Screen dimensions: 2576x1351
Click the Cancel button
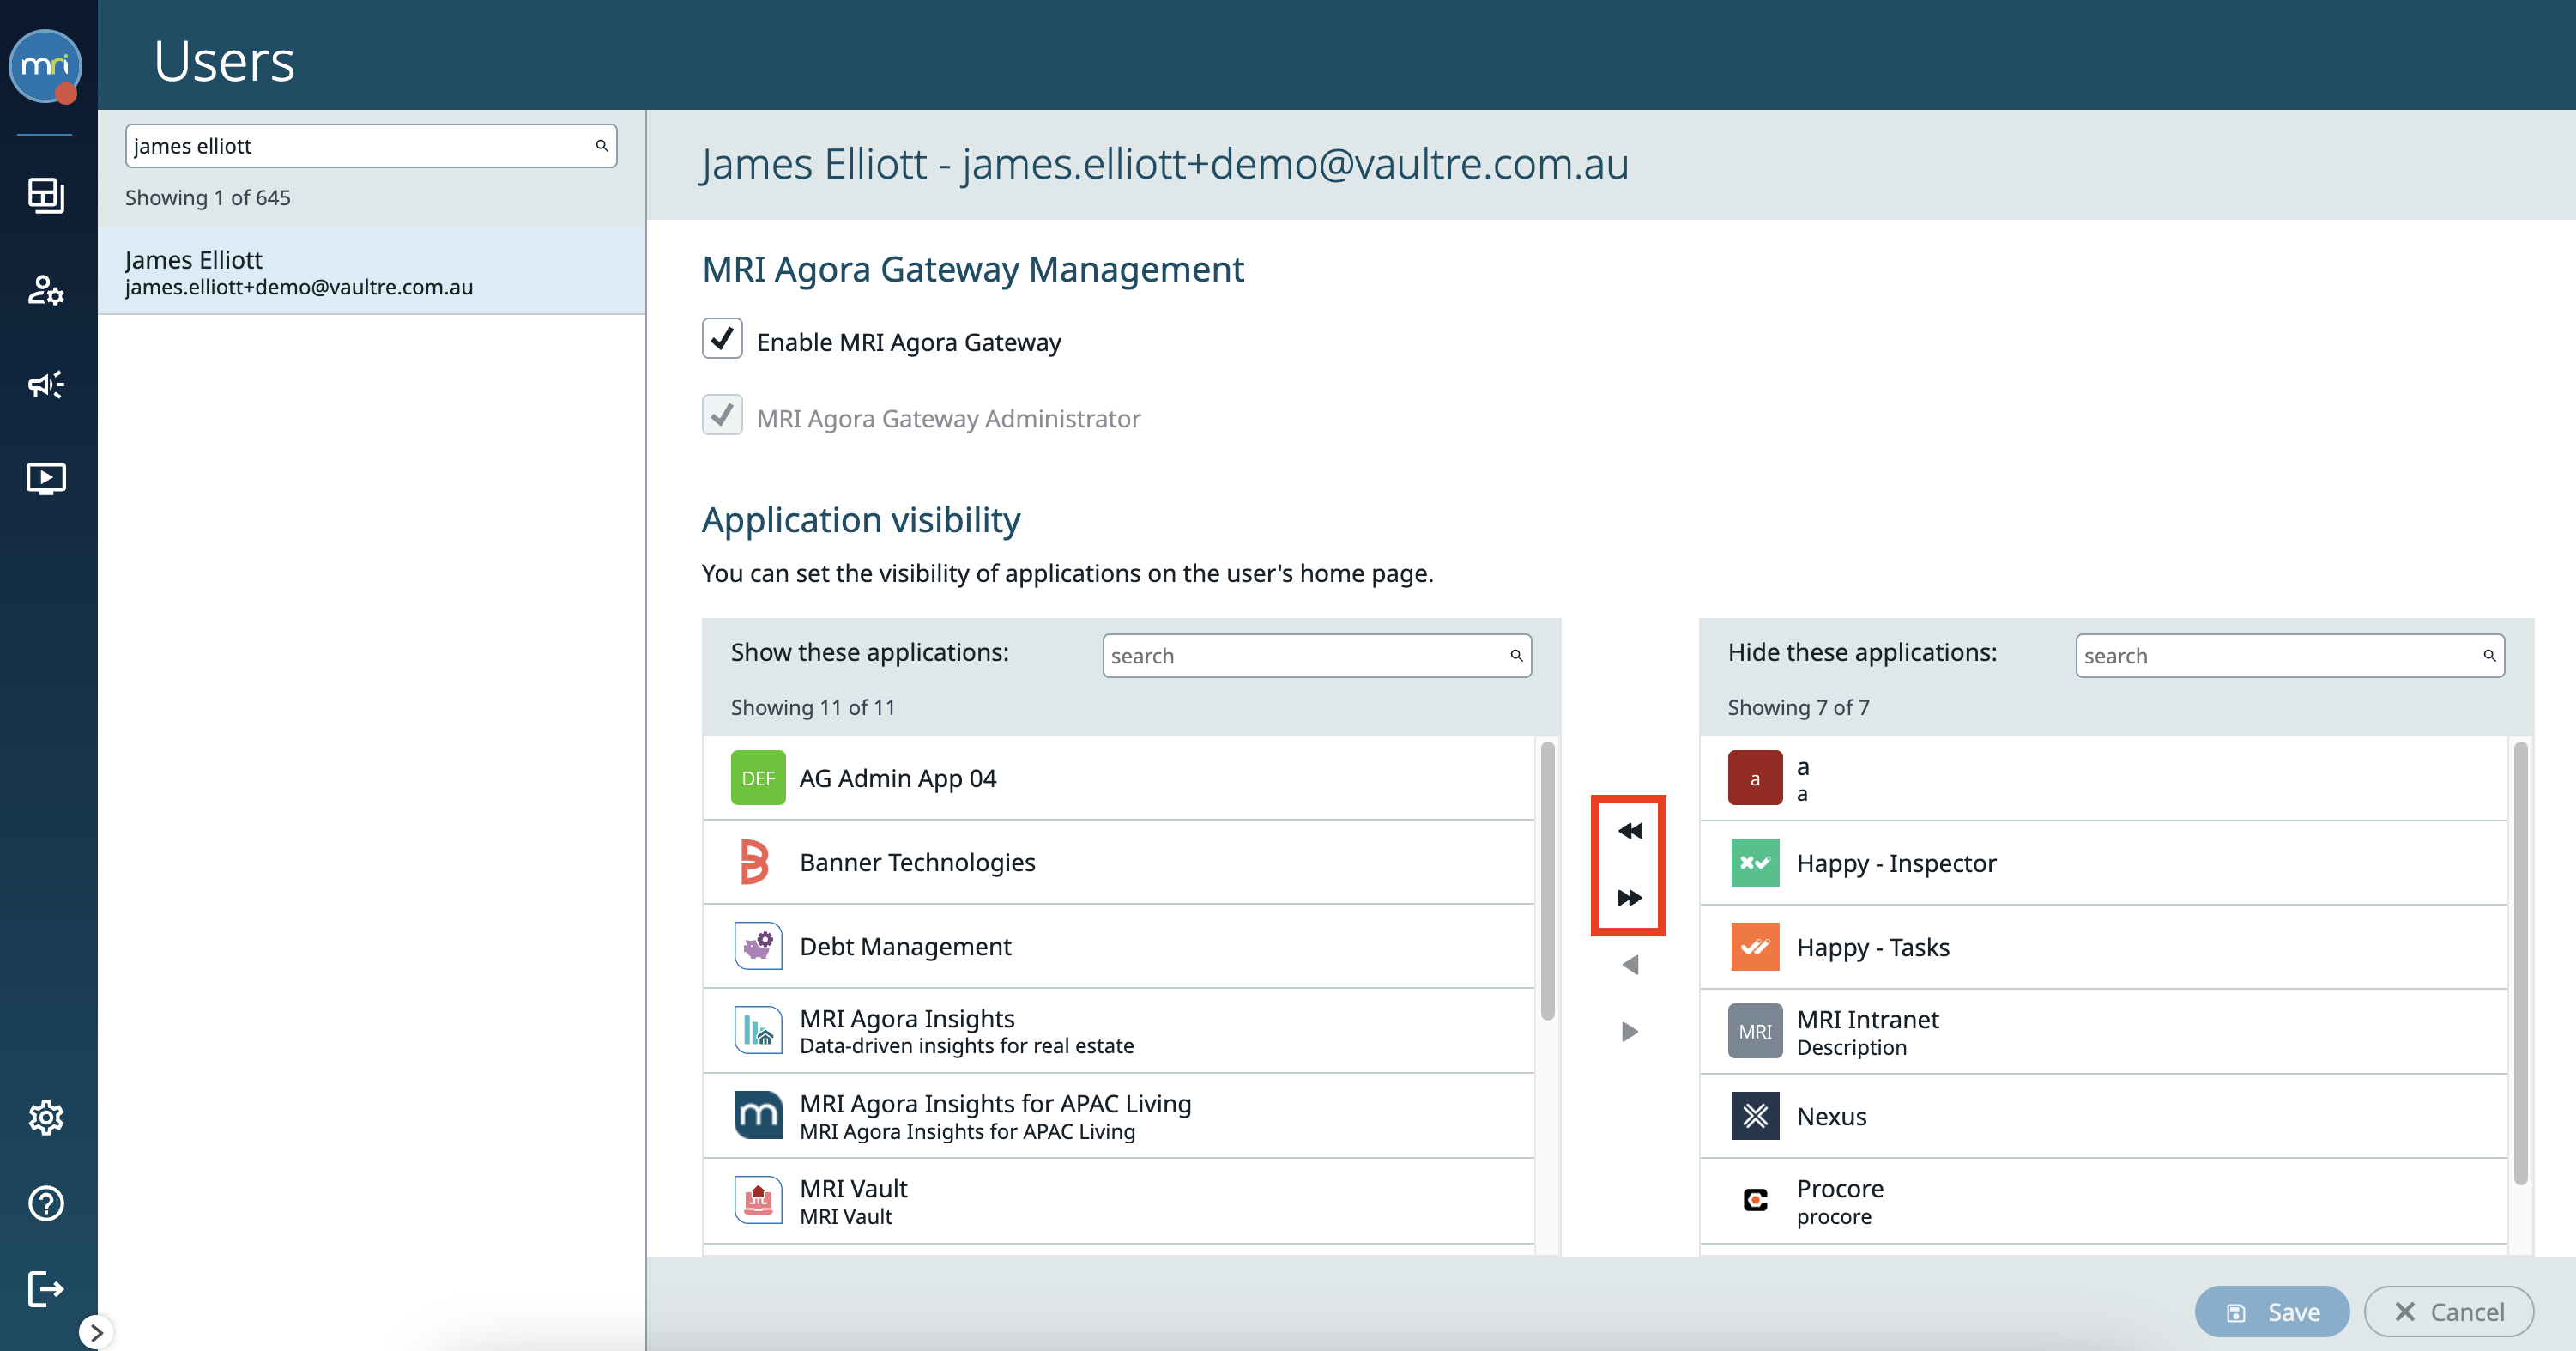[x=2449, y=1311]
